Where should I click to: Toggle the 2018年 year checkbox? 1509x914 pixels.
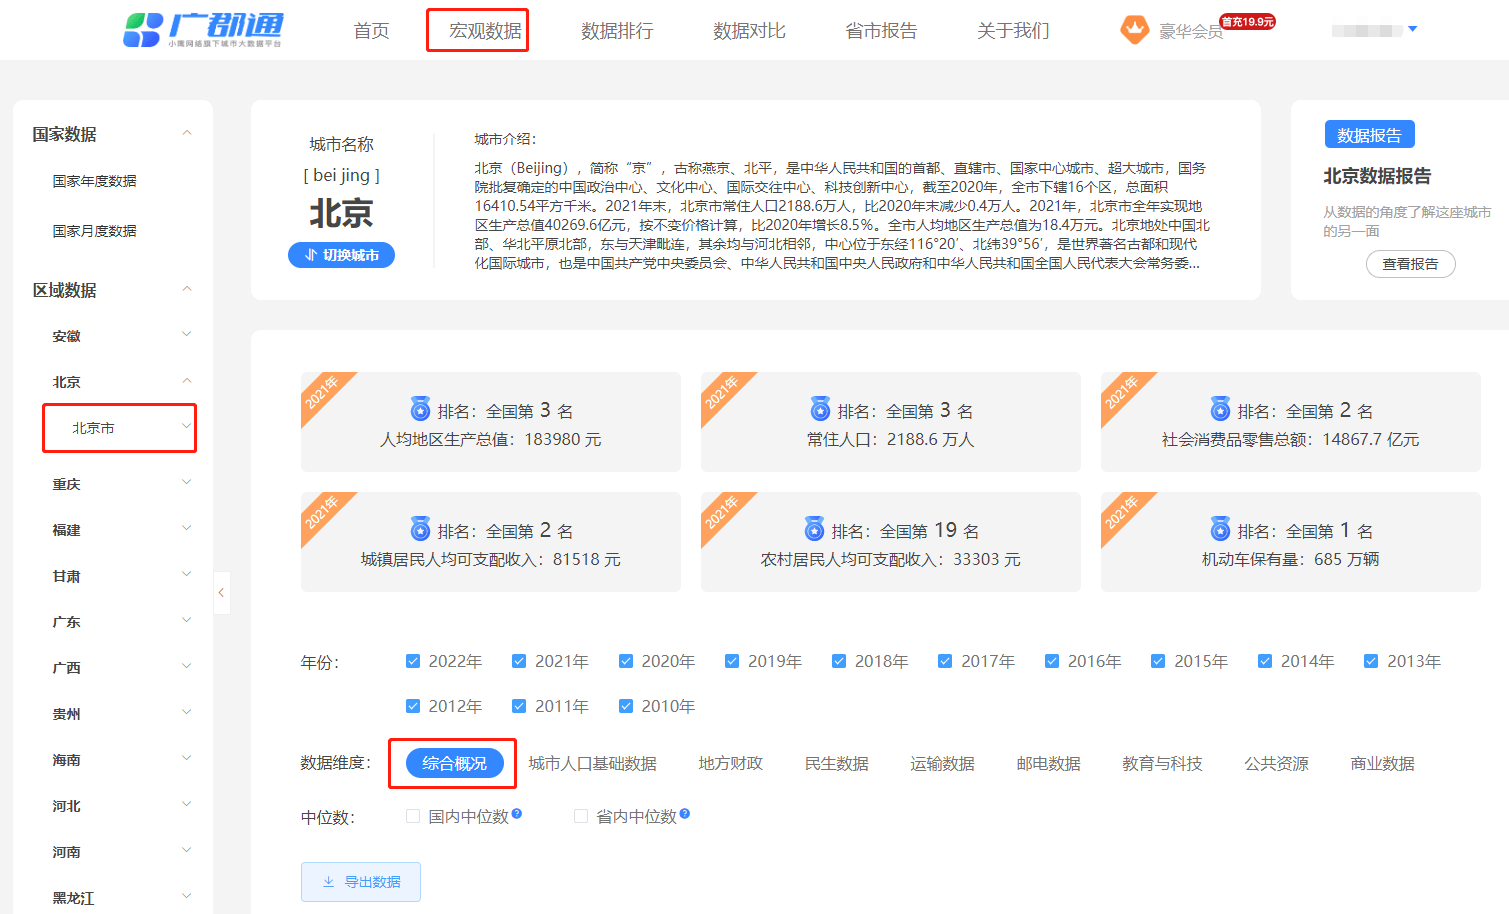point(839,661)
